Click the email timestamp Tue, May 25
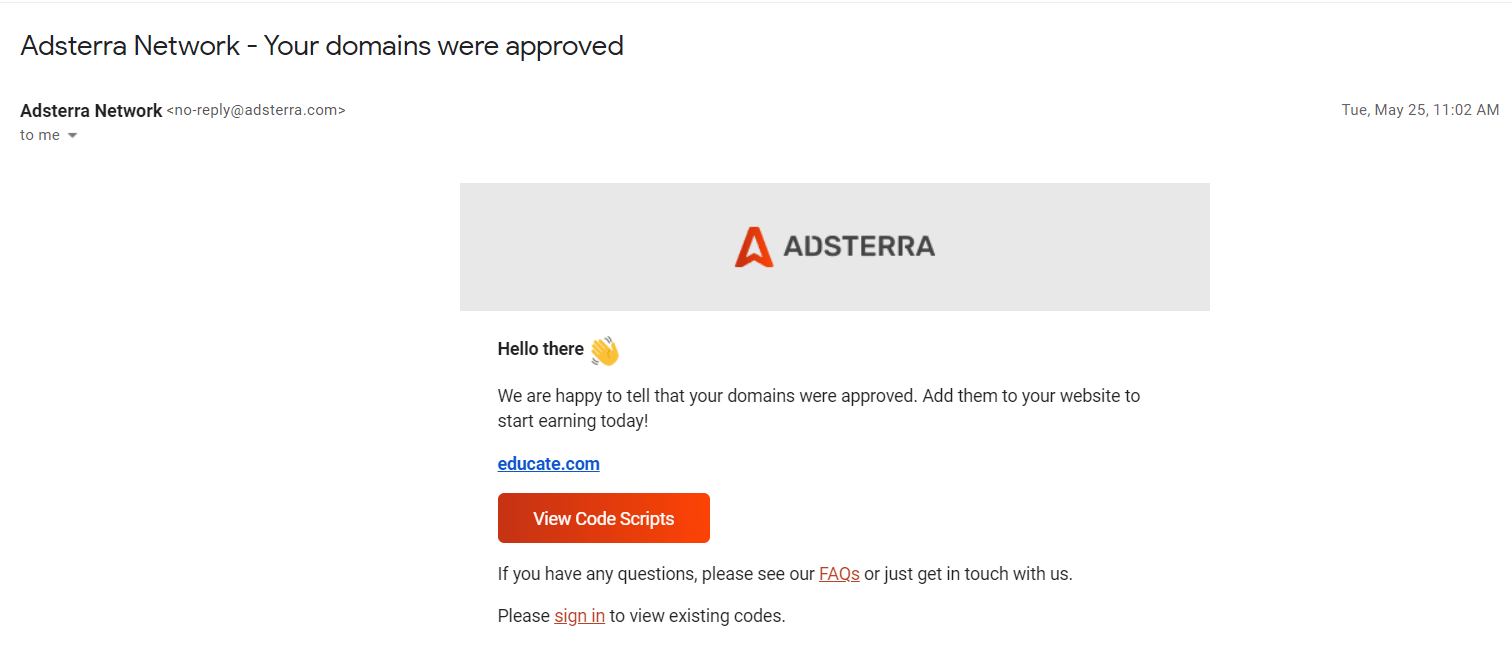Viewport: 1512px width, 648px height. coord(1420,110)
